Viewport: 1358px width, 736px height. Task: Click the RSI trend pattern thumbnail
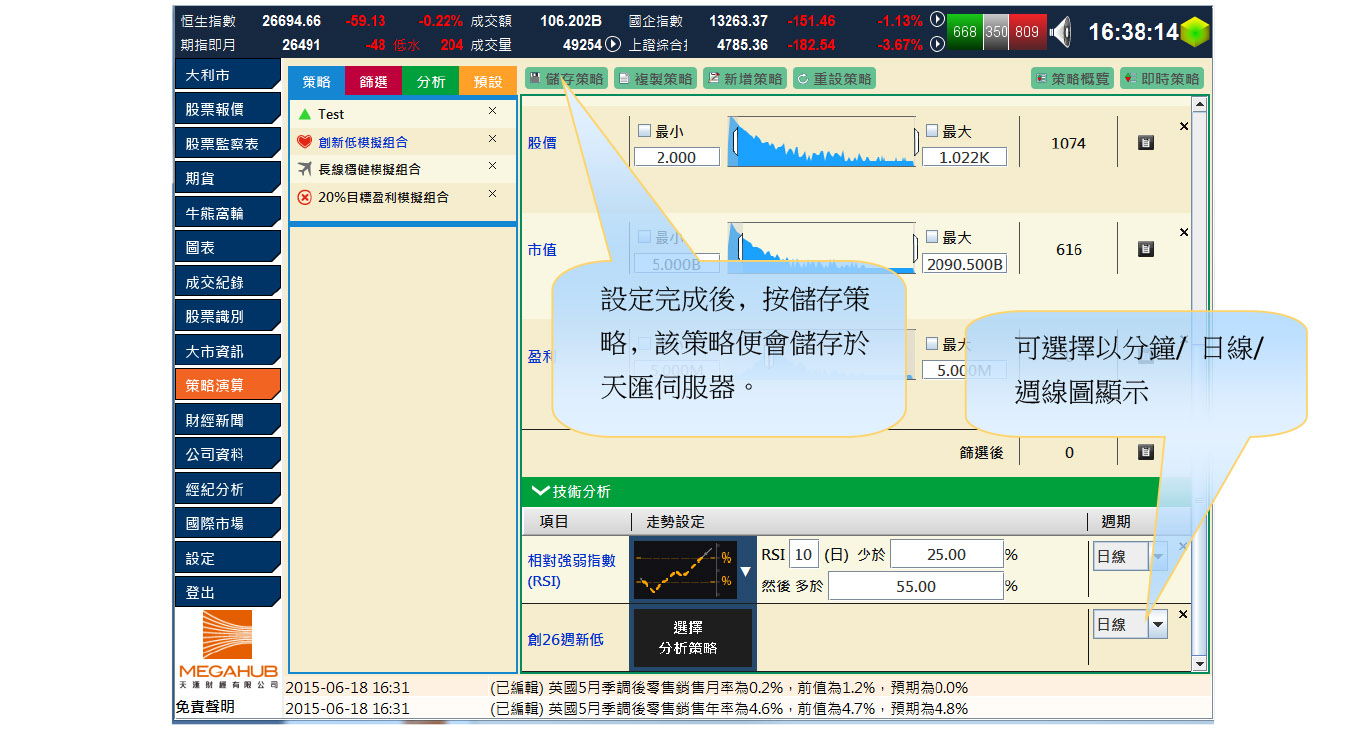[684, 571]
